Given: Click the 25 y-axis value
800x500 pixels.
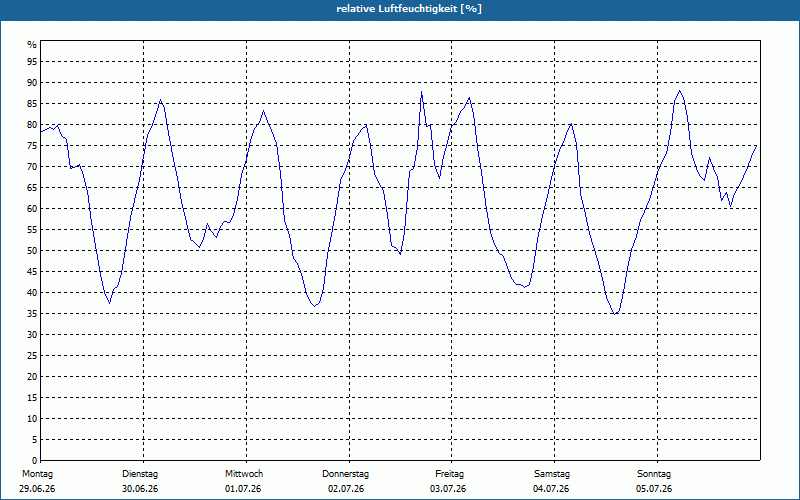Looking at the screenshot, I should (32, 356).
